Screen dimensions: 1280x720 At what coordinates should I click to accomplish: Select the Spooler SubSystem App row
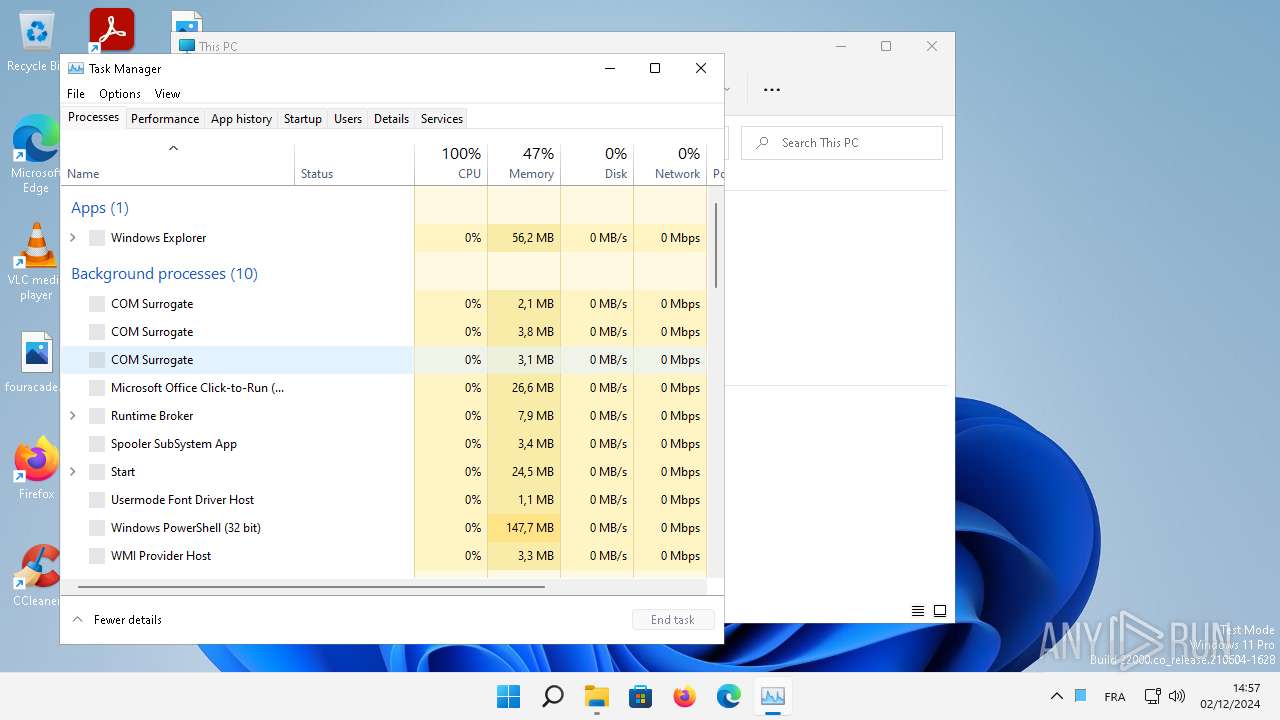384,444
